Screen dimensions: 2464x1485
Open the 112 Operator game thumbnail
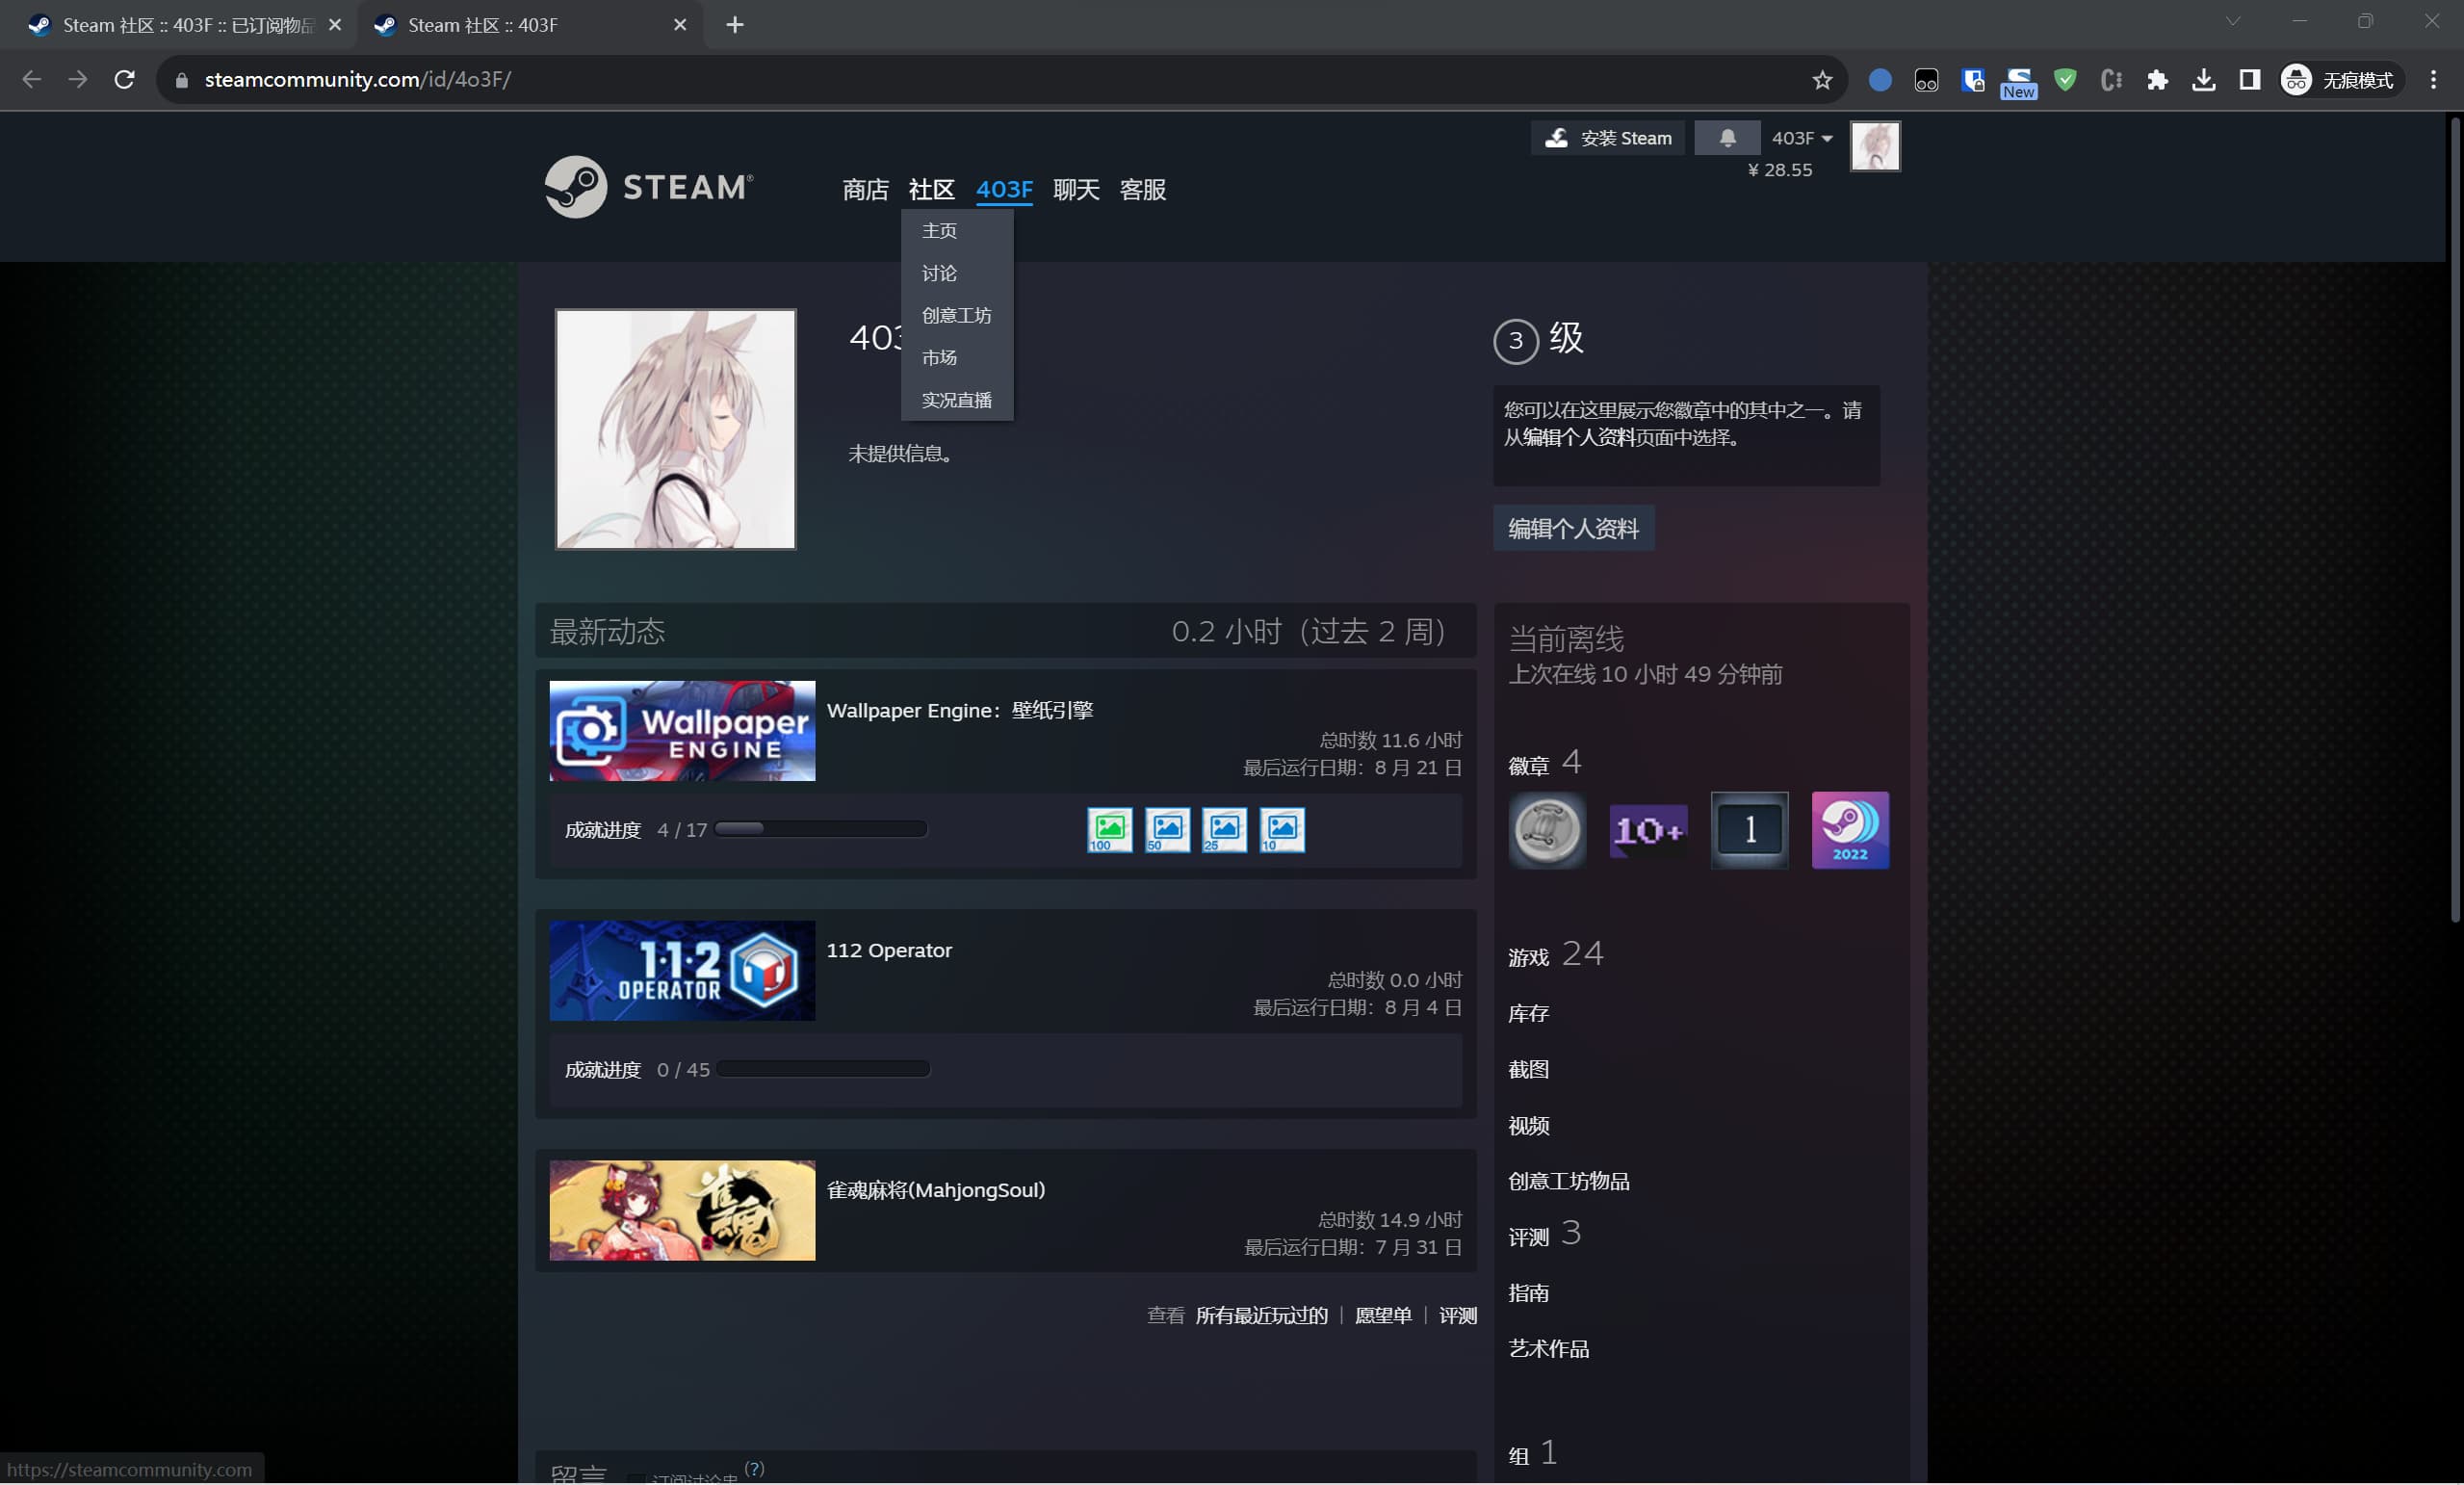[x=682, y=971]
